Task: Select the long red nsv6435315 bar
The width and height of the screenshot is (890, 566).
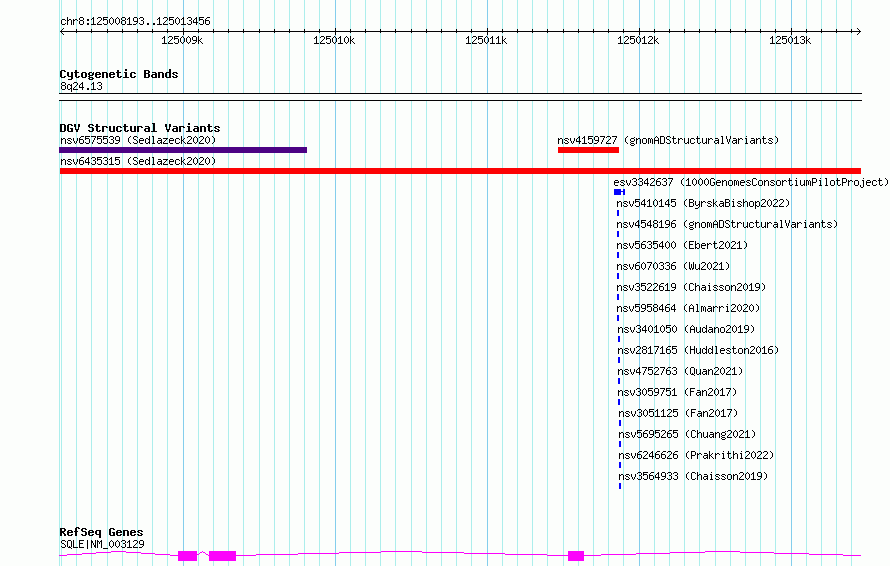Action: 460,171
